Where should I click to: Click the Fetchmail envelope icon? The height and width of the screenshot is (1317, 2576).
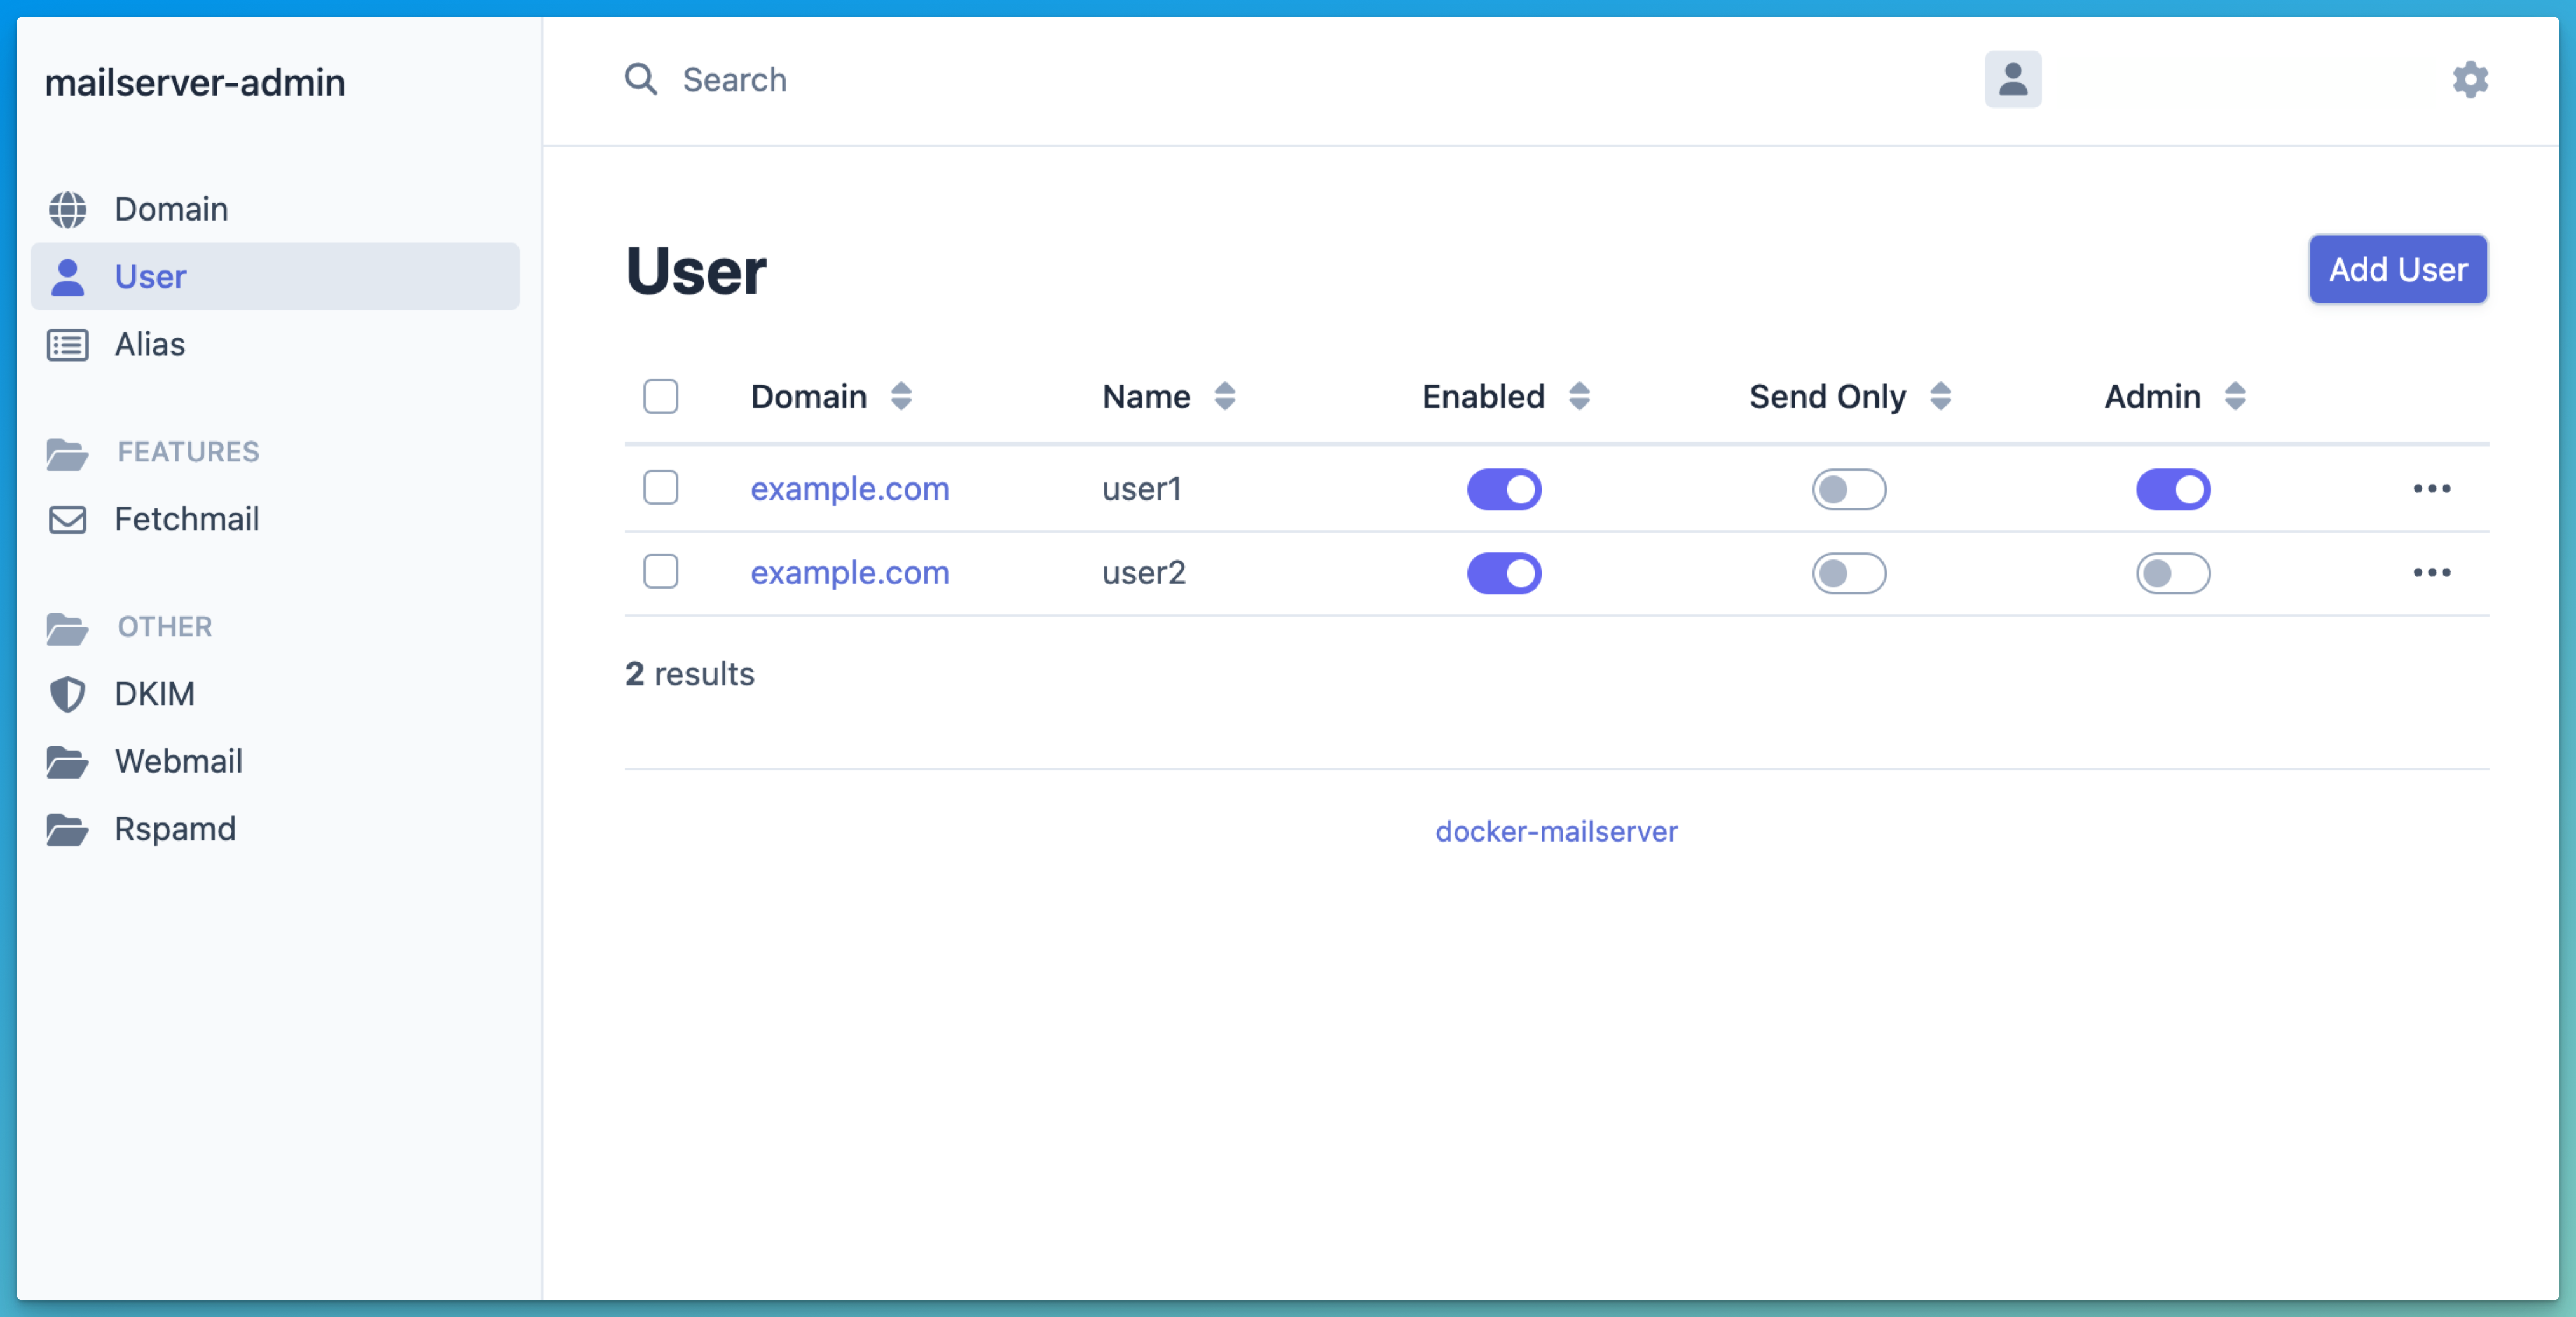67,520
